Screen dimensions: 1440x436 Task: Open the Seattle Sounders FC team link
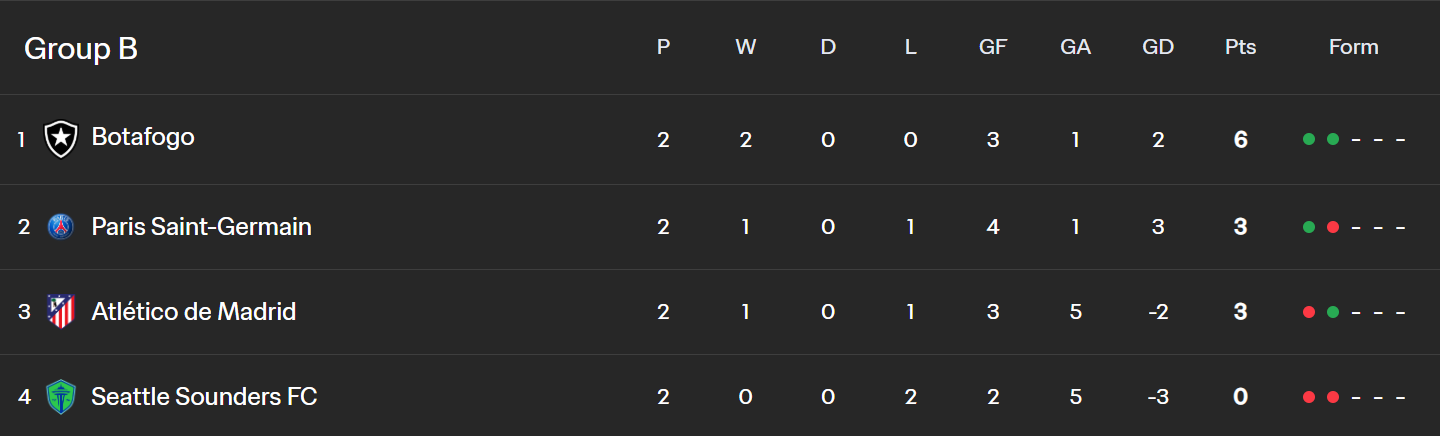(204, 397)
